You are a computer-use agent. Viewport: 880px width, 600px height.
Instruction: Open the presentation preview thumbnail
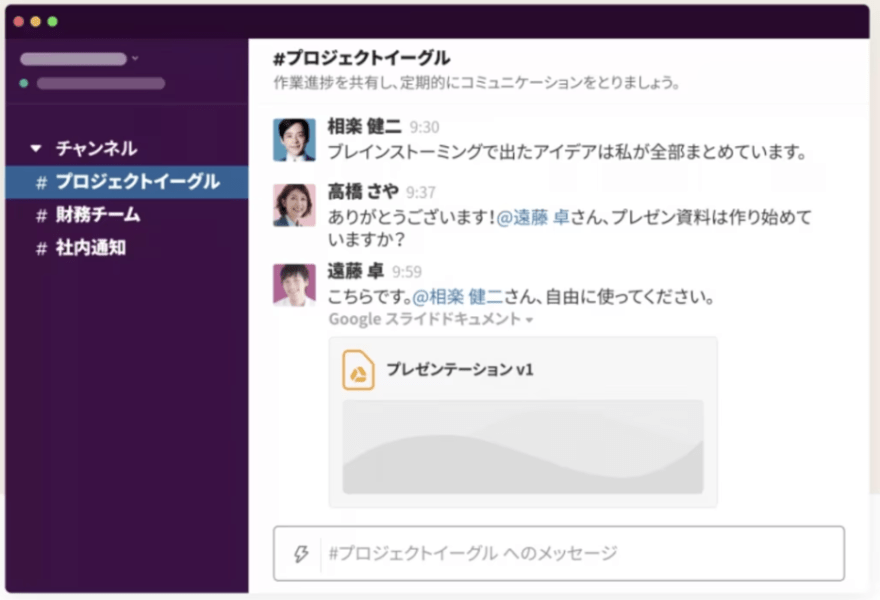522,447
